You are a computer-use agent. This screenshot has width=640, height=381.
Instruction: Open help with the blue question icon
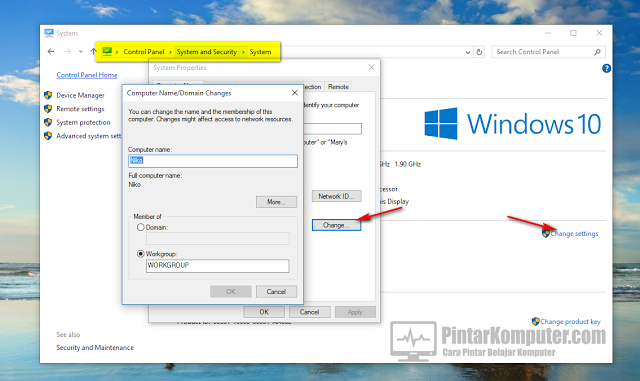click(606, 69)
